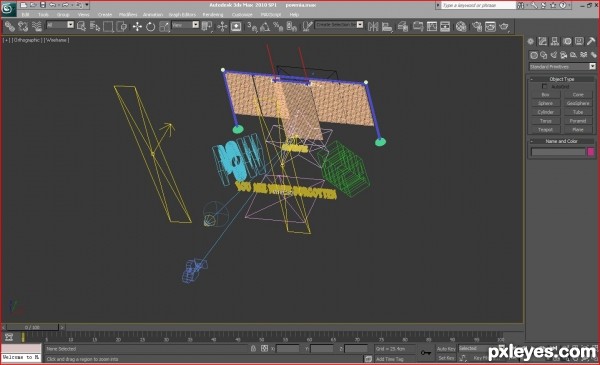Toggle the Spinner Snap button
600x365 pixels.
(292, 26)
